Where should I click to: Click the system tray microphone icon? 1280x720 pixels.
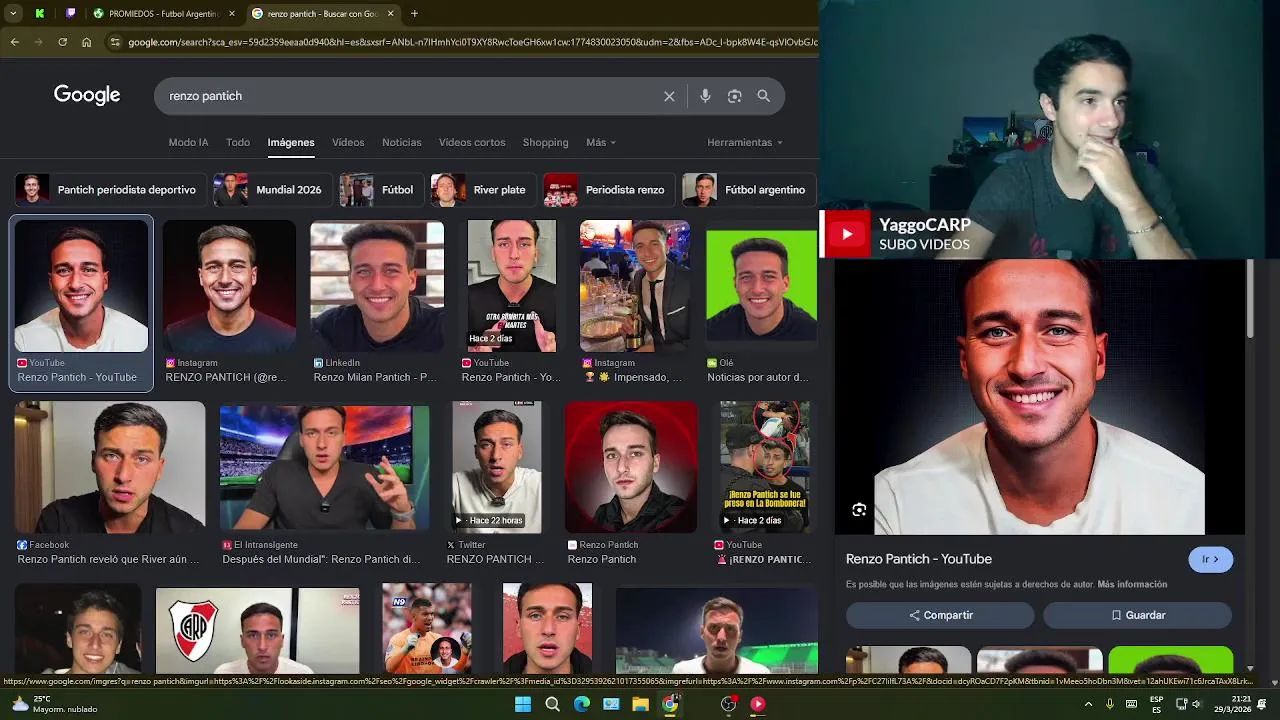pyautogui.click(x=1109, y=704)
